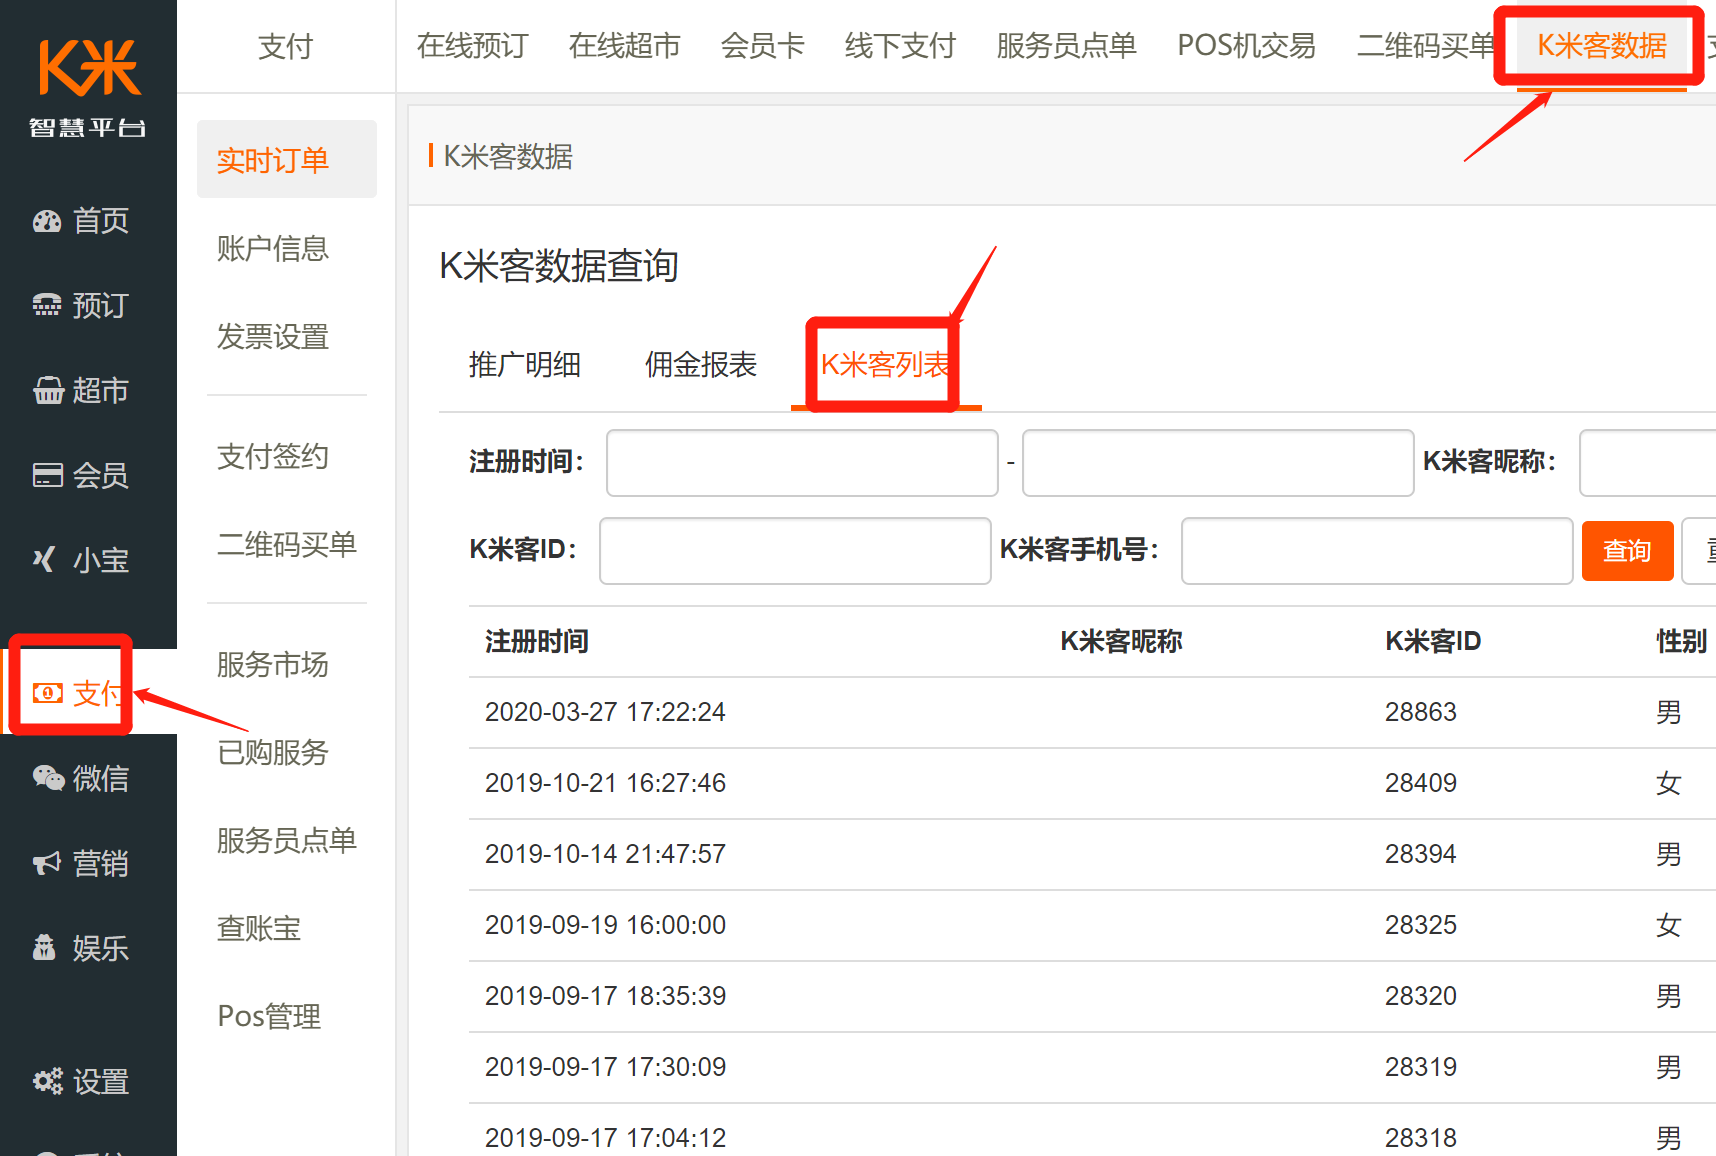Image resolution: width=1716 pixels, height=1156 pixels.
Task: Select row dated 2019-09-19 16:00:00
Action: (x=1092, y=925)
